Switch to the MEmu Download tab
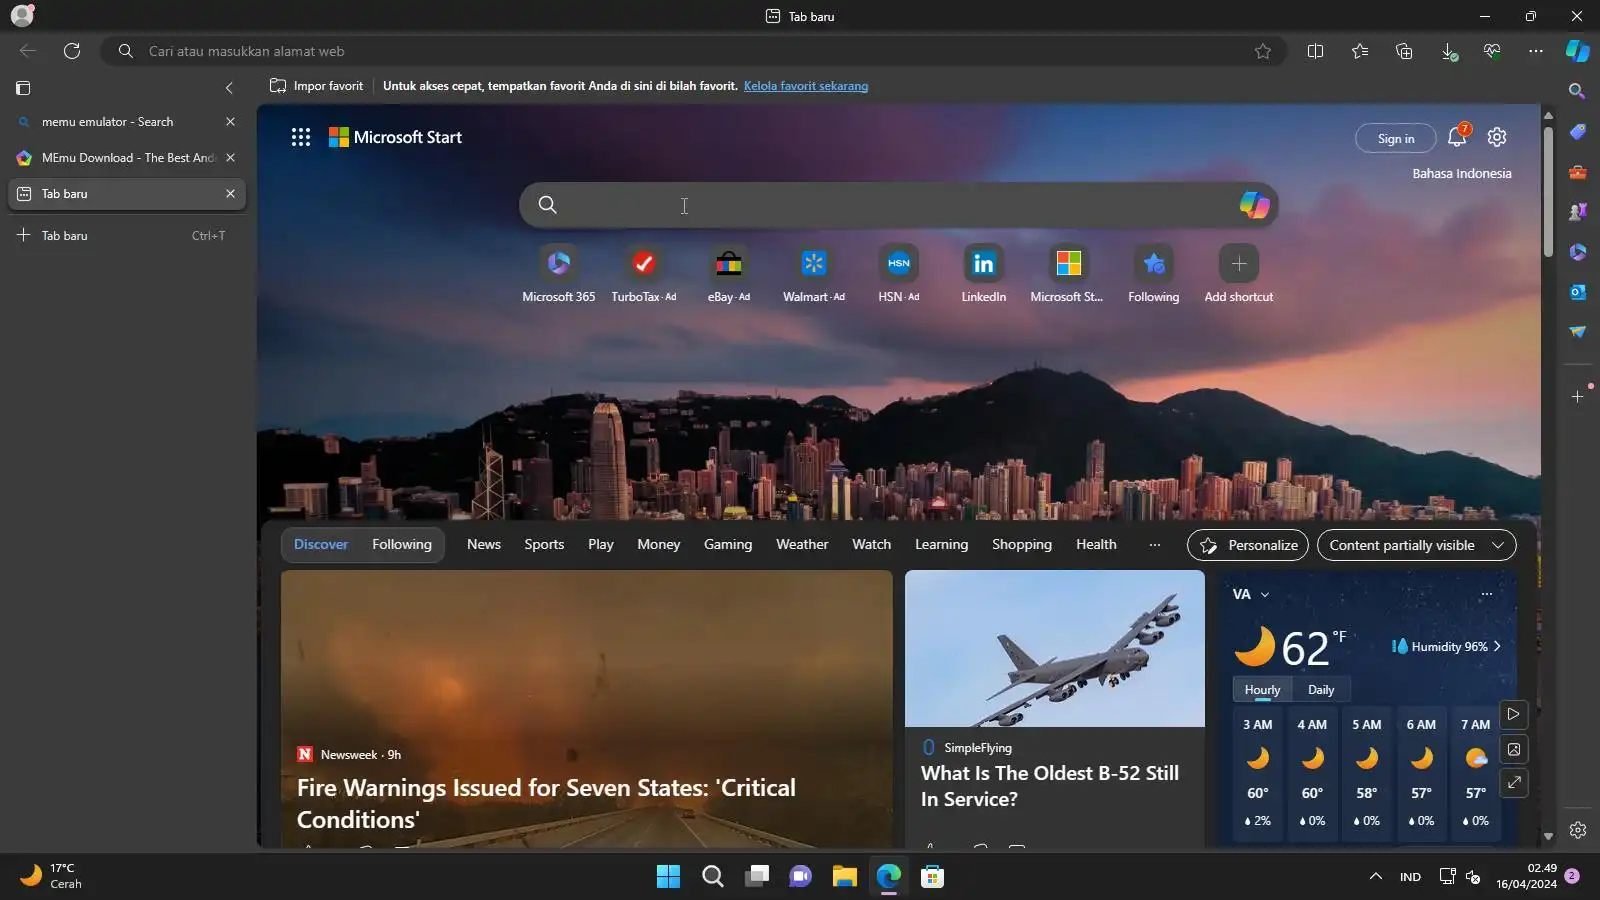This screenshot has width=1600, height=900. pos(126,158)
